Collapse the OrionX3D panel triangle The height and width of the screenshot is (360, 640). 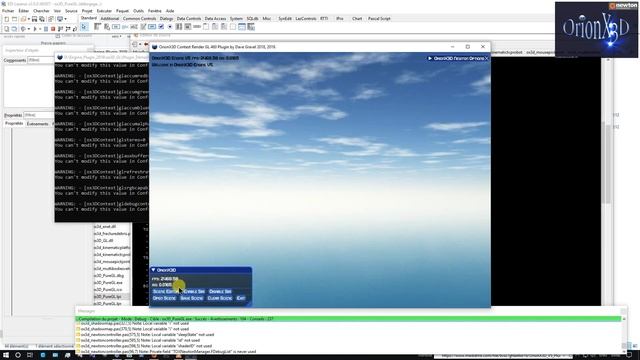pos(153,270)
